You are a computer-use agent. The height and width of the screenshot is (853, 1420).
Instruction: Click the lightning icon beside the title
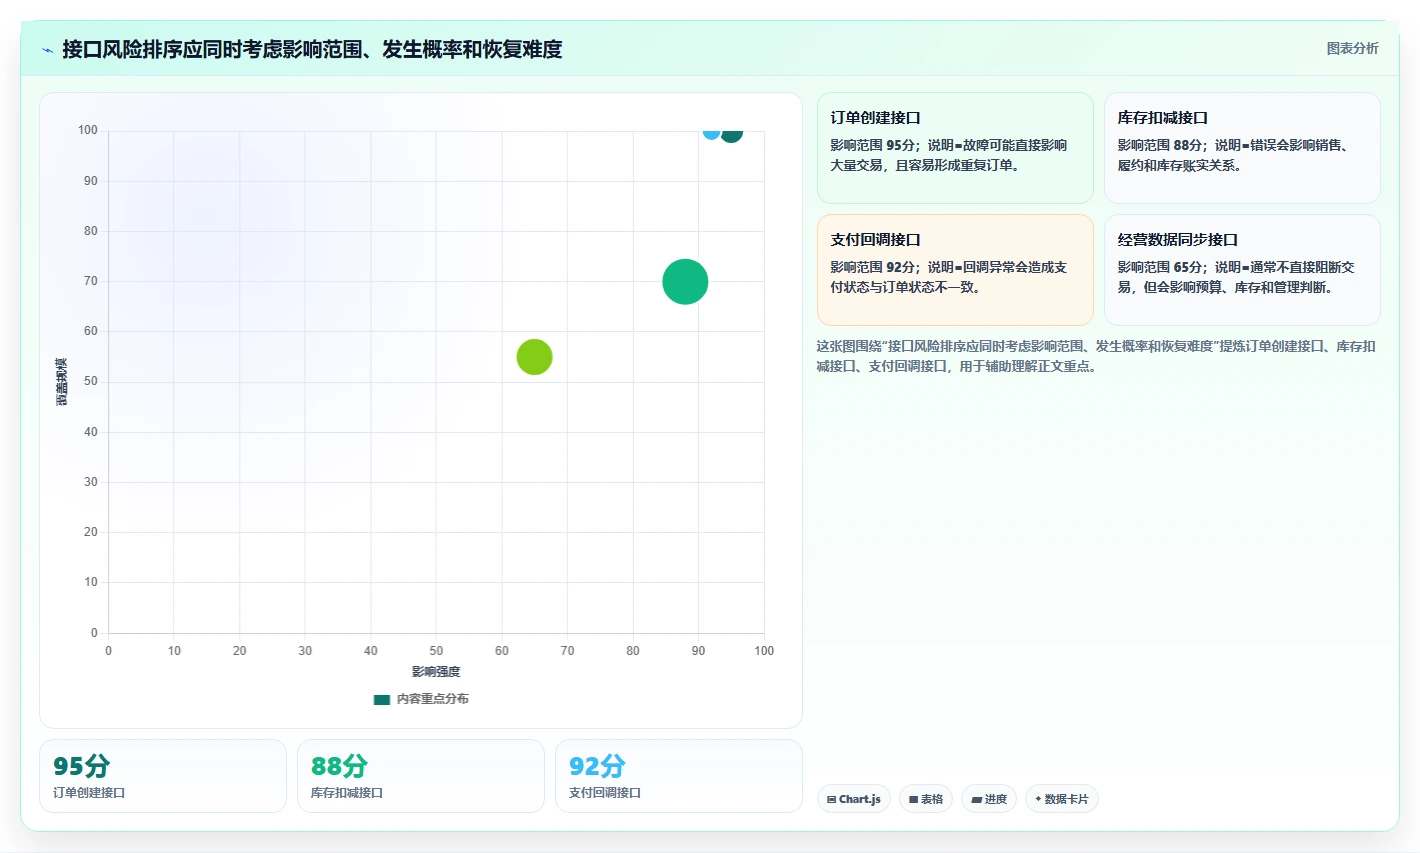tap(48, 50)
